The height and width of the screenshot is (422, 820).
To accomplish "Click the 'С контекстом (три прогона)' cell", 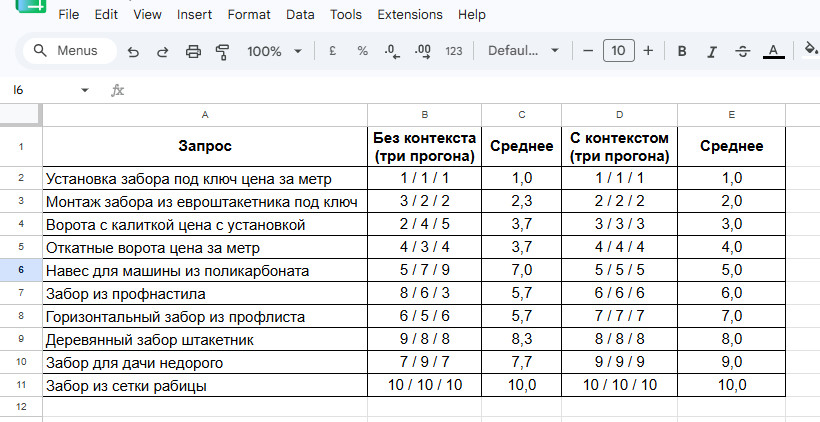I will pyautogui.click(x=619, y=146).
